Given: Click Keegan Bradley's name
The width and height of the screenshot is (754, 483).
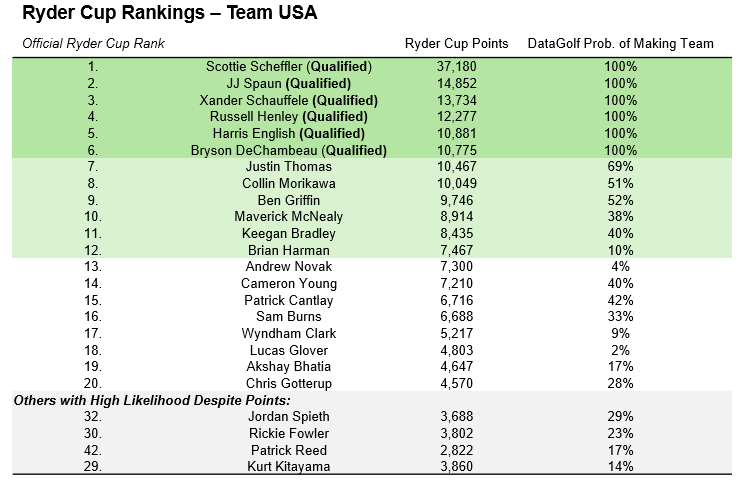Looking at the screenshot, I should (289, 234).
